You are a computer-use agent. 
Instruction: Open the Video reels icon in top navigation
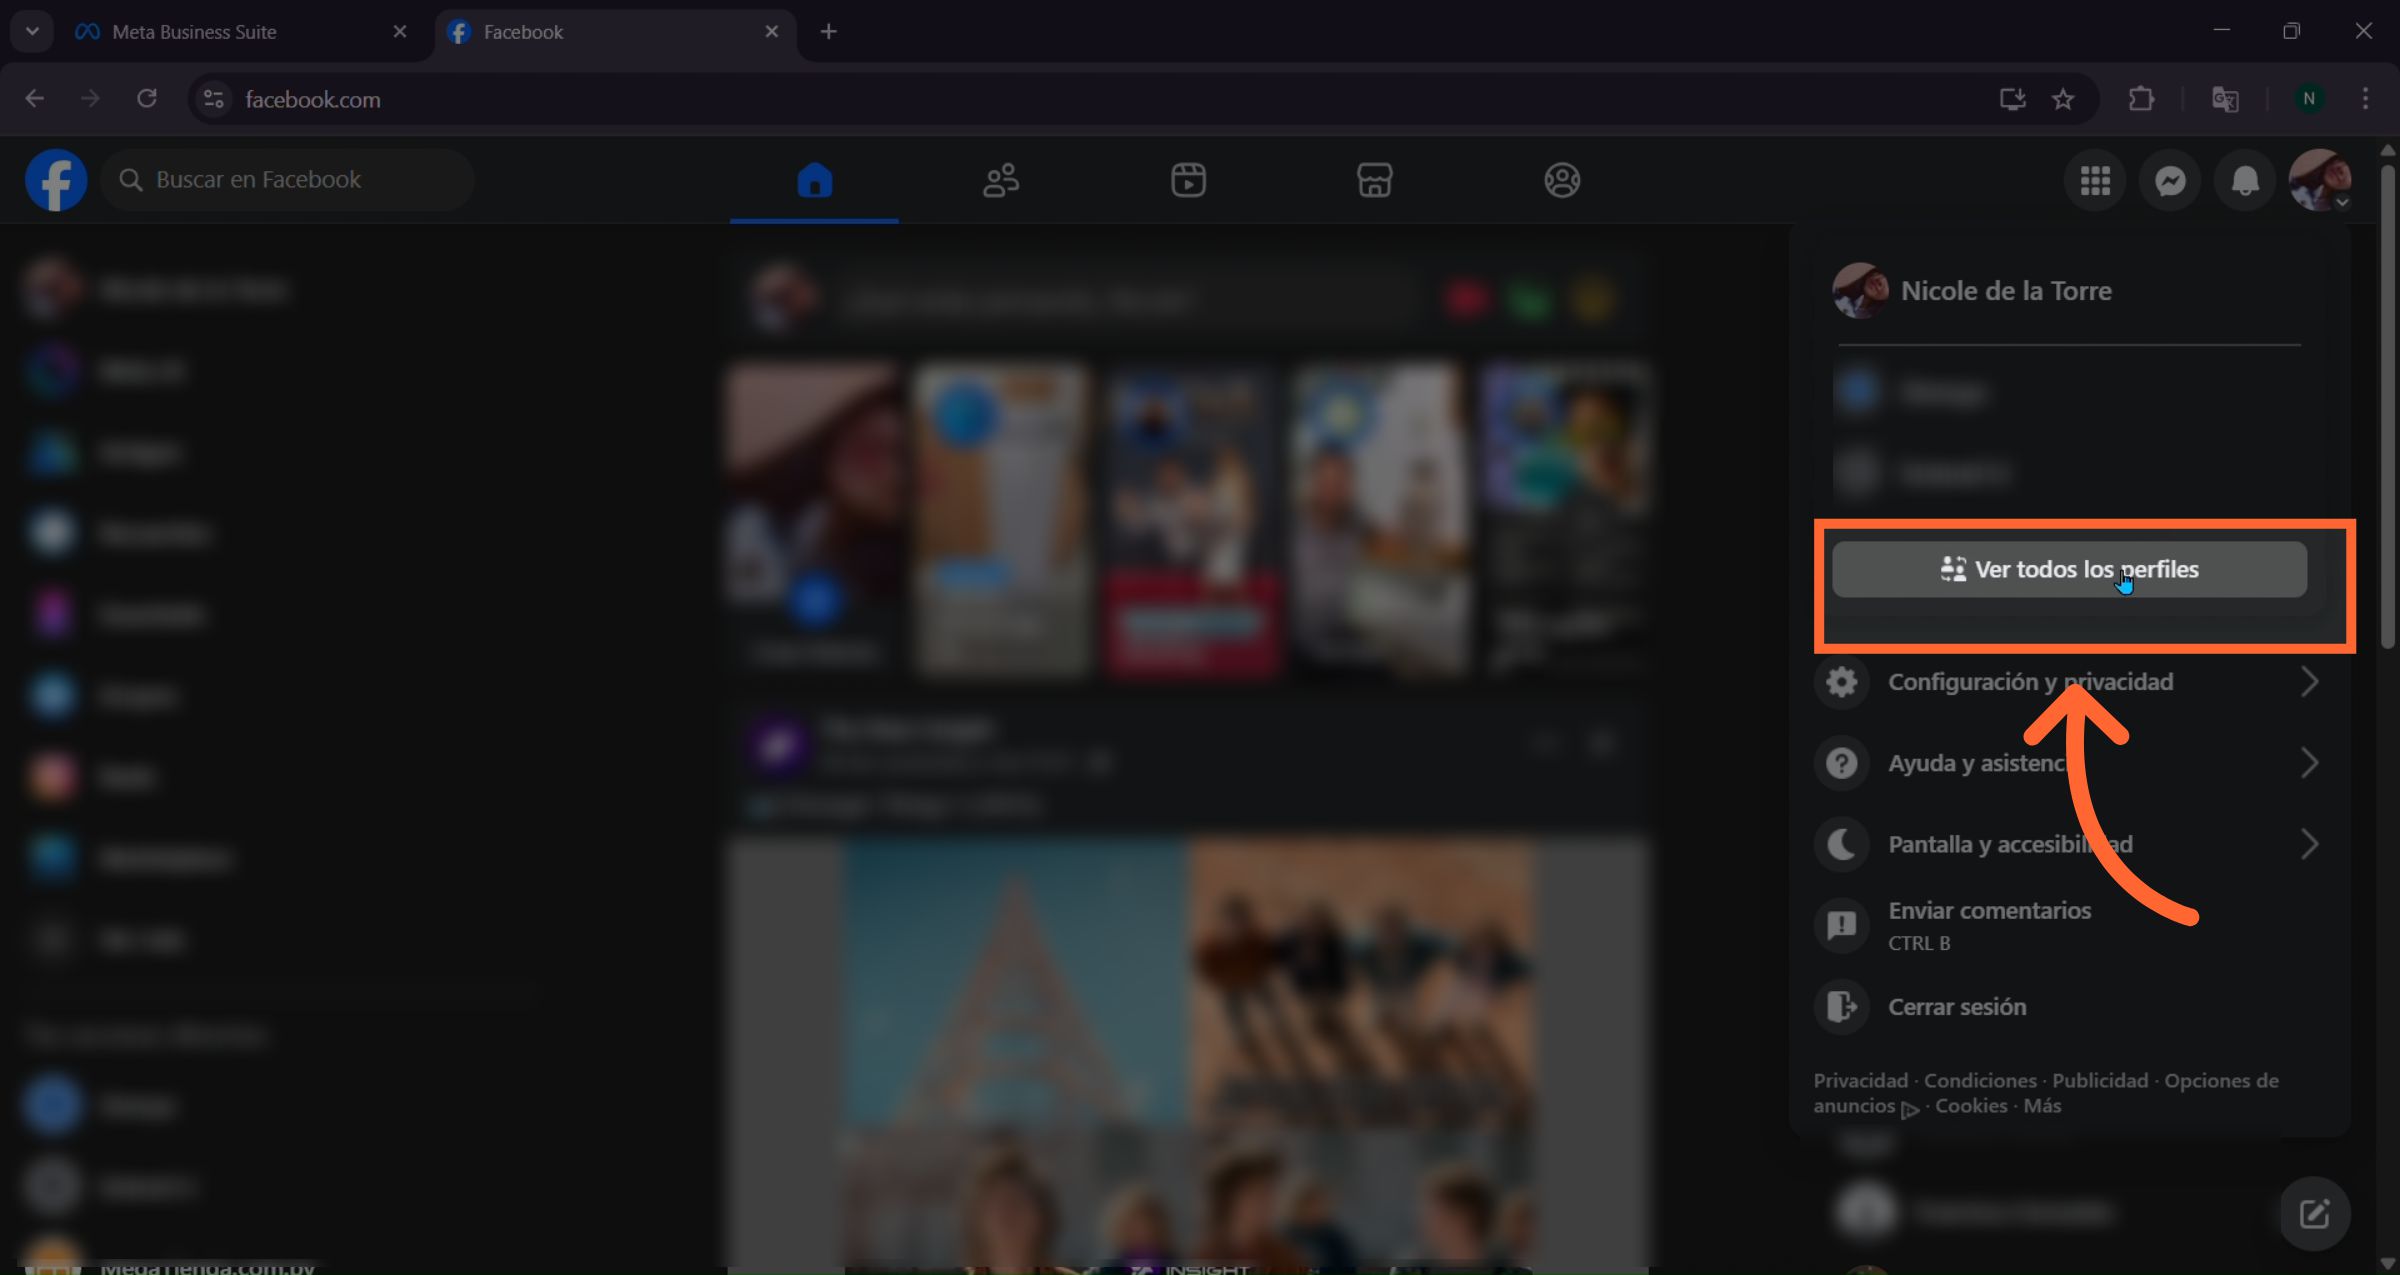[x=1188, y=181]
